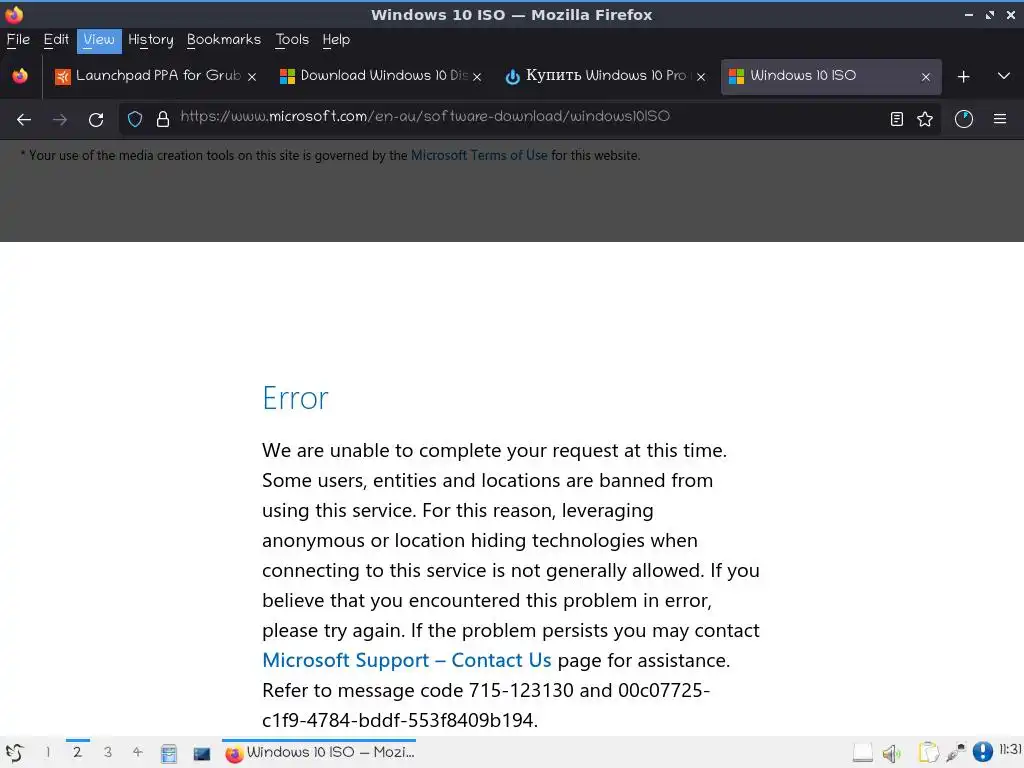Click the show desktop taskbar icon
The image size is (1024, 768).
(x=202, y=754)
